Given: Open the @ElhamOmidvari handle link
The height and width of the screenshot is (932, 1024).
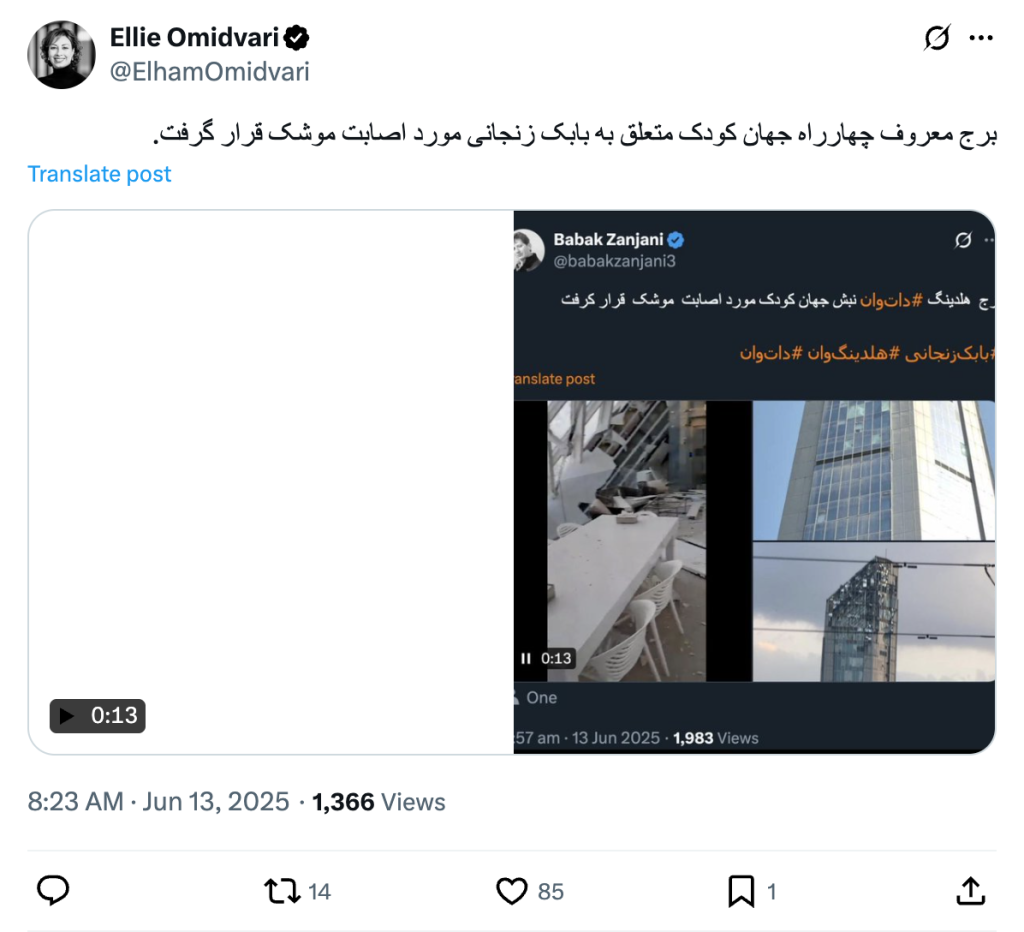Looking at the screenshot, I should (x=210, y=72).
